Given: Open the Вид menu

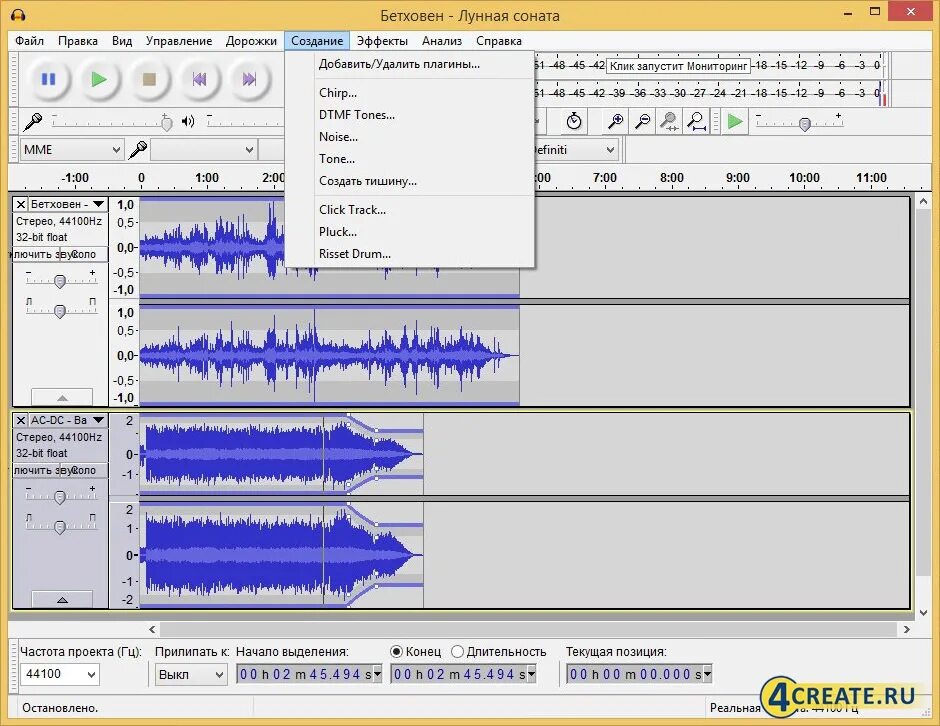Looking at the screenshot, I should [122, 41].
